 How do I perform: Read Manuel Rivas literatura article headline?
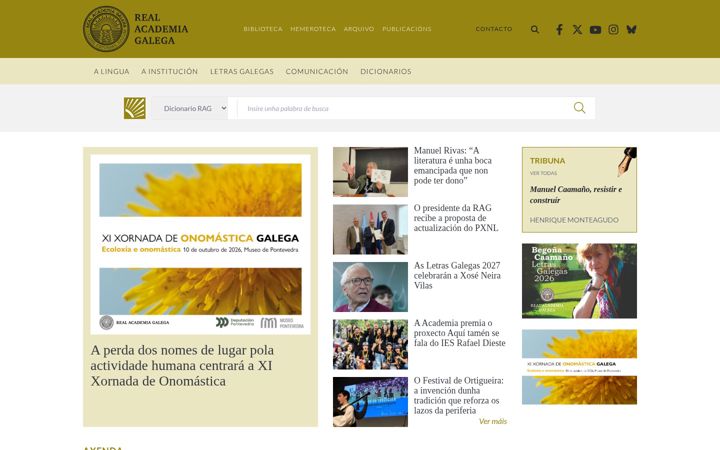(x=453, y=165)
